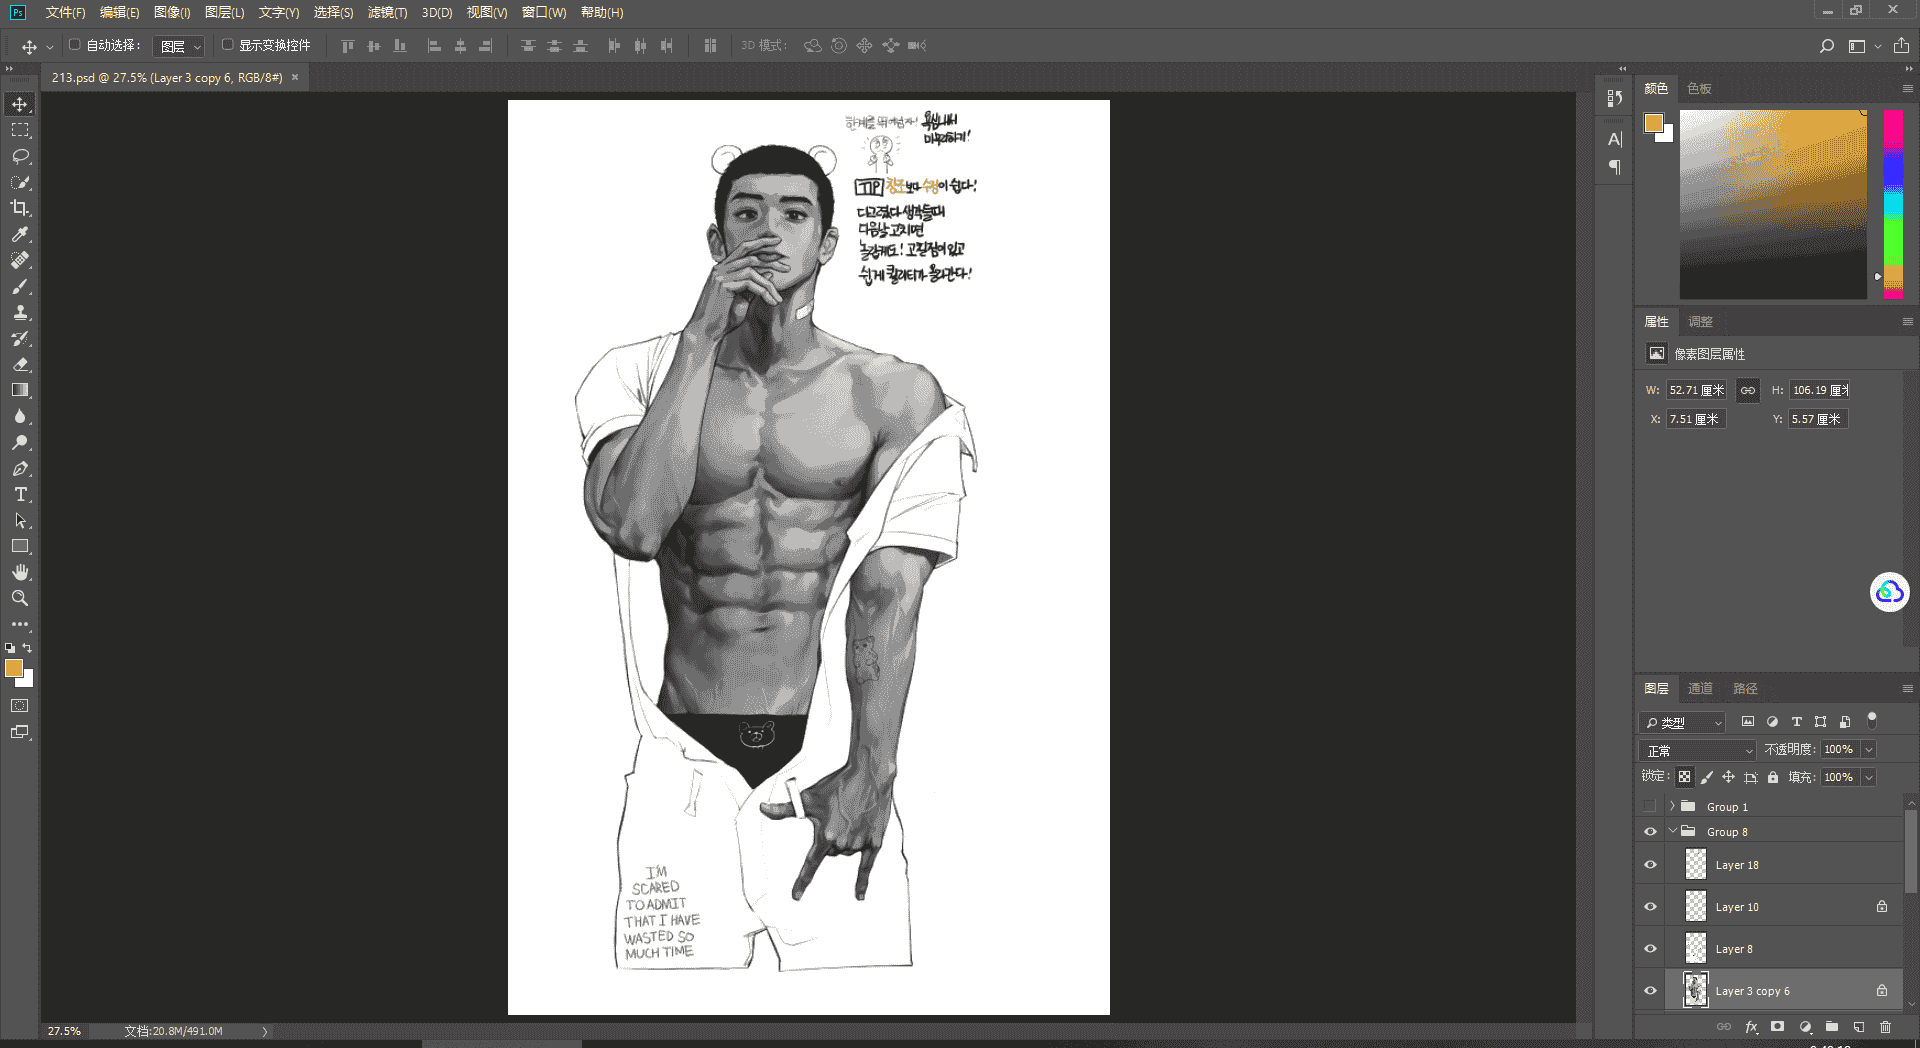Switch to the 调整 tab

[x=1700, y=322]
